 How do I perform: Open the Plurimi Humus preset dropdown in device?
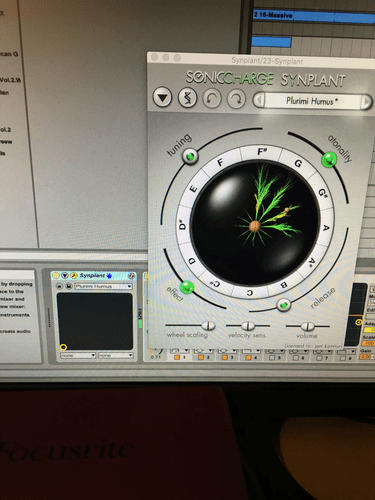click(103, 286)
